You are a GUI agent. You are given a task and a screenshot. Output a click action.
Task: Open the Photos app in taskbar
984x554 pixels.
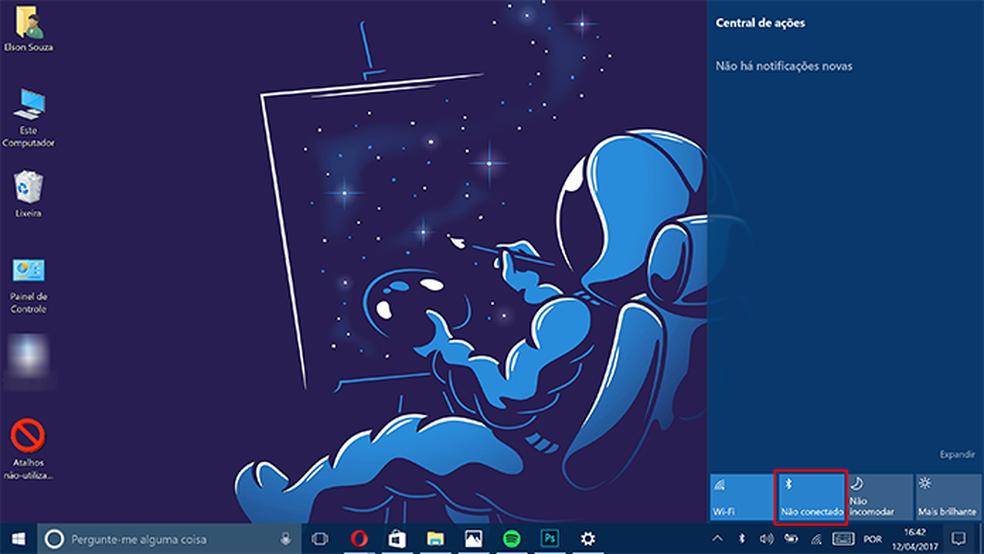474,539
